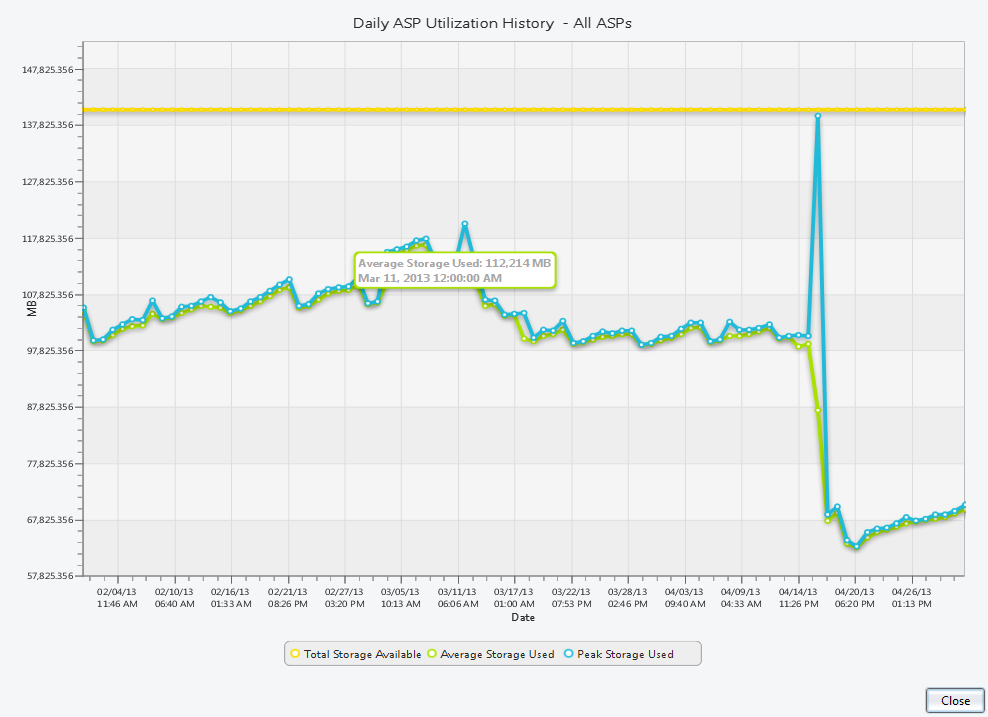Click the 147,825.356 y-axis label

(x=48, y=69)
